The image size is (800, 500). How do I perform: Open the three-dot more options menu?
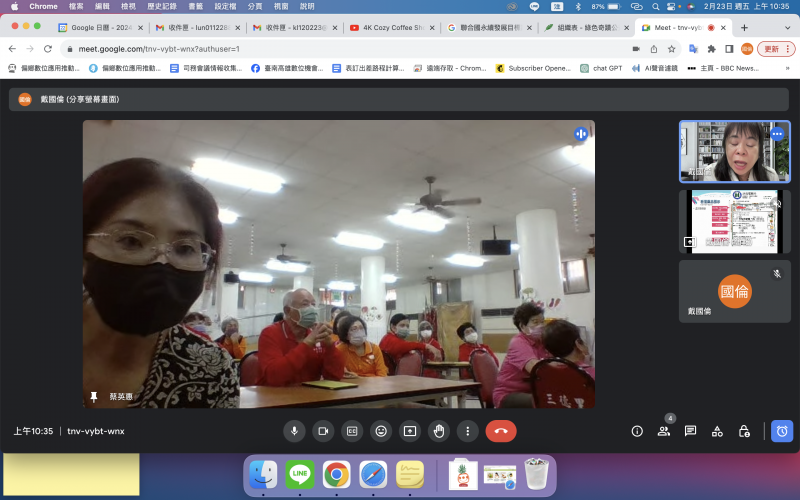(x=467, y=431)
